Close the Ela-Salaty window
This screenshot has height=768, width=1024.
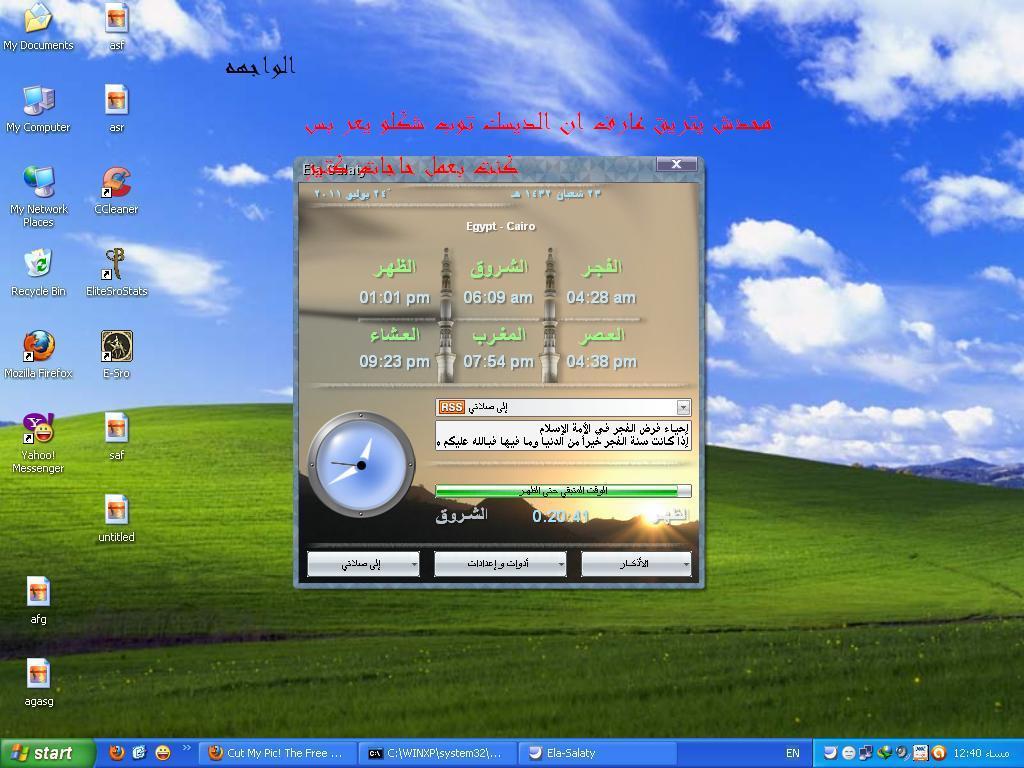677,165
